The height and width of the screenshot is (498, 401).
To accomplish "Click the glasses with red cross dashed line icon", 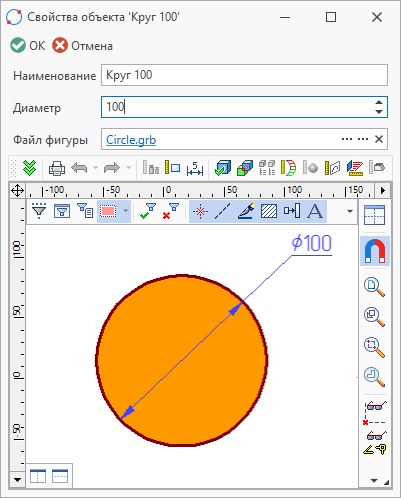I will [375, 413].
